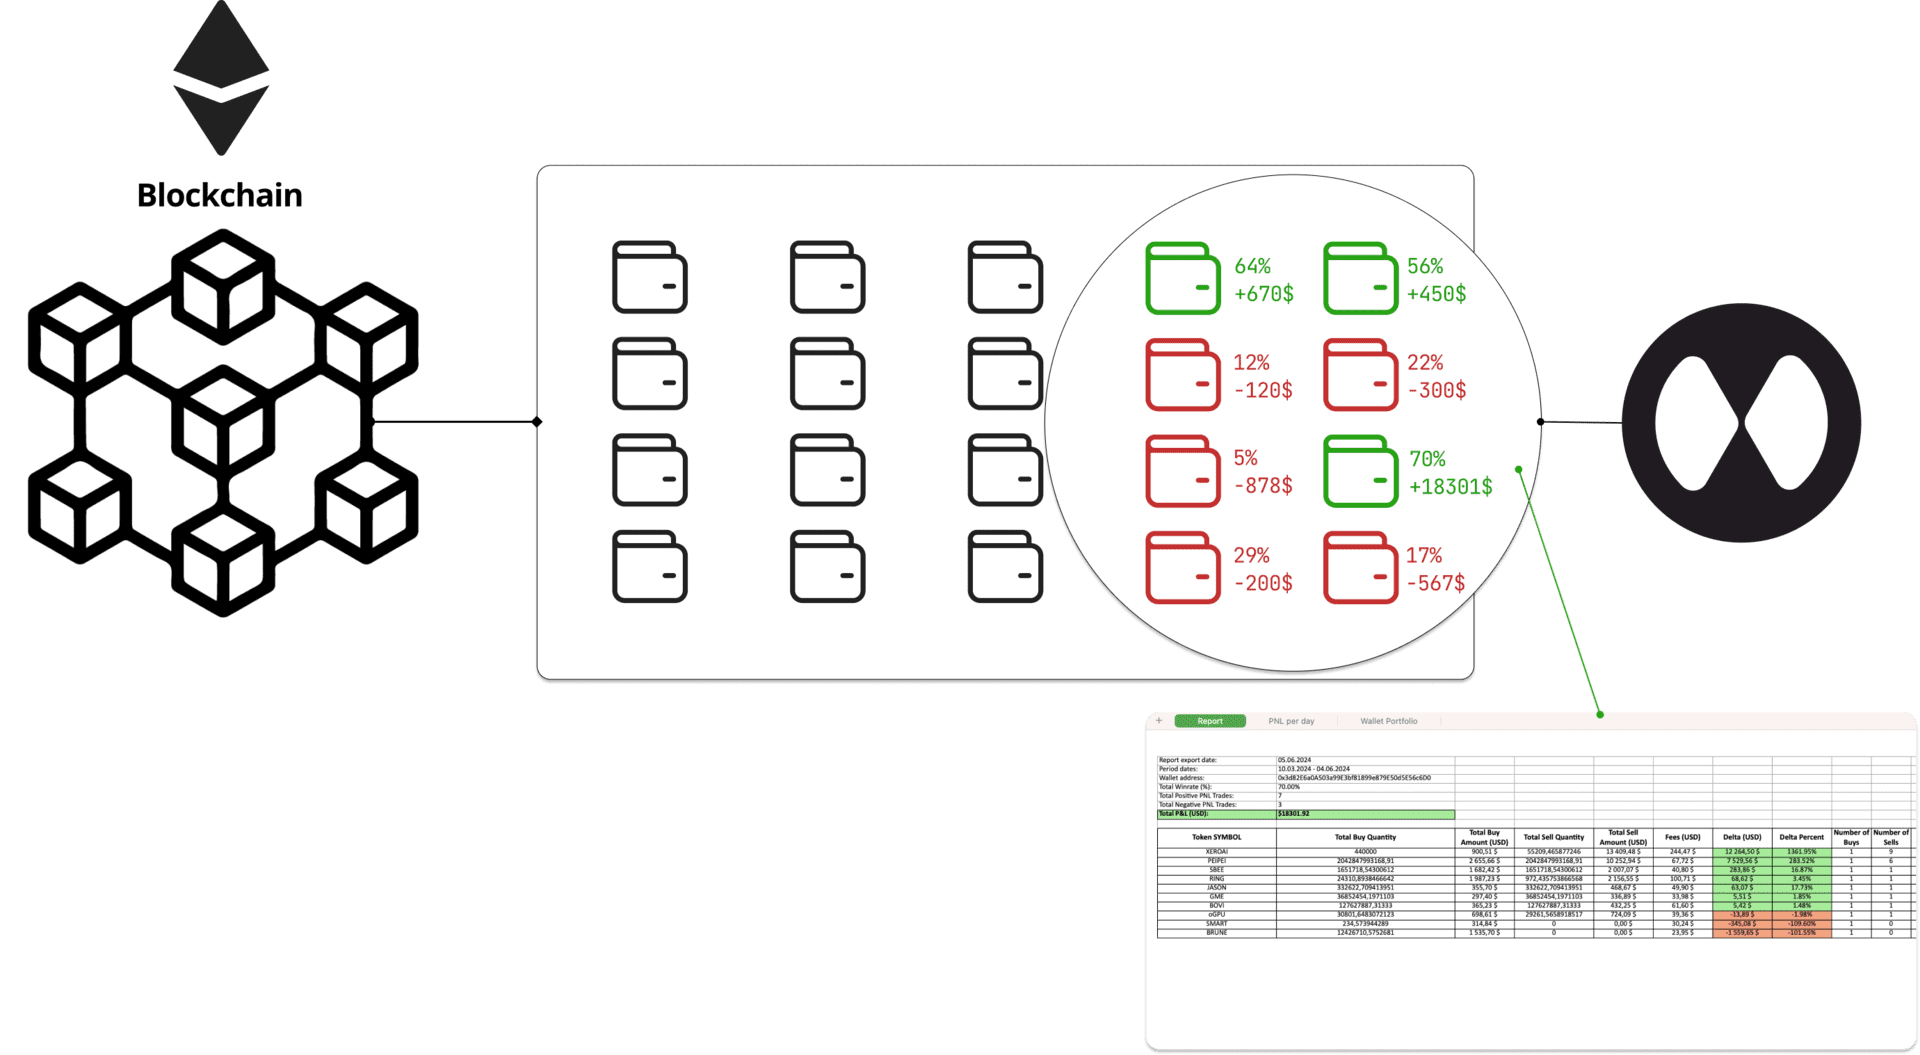Click the -300$ loss label
Image resolution: width=1920 pixels, height=1055 pixels.
point(1437,390)
